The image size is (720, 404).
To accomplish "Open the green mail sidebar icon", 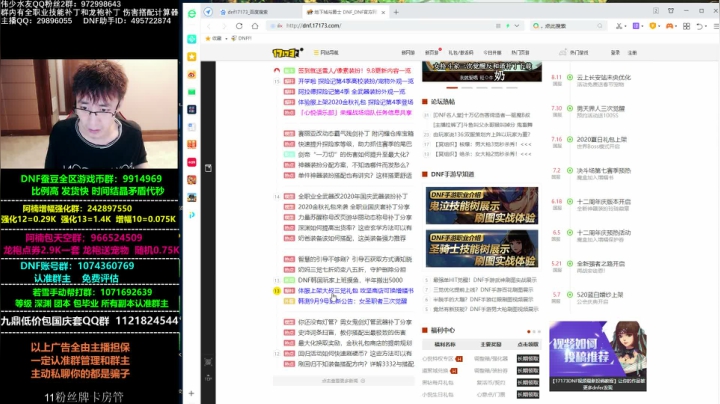I will 192,92.
